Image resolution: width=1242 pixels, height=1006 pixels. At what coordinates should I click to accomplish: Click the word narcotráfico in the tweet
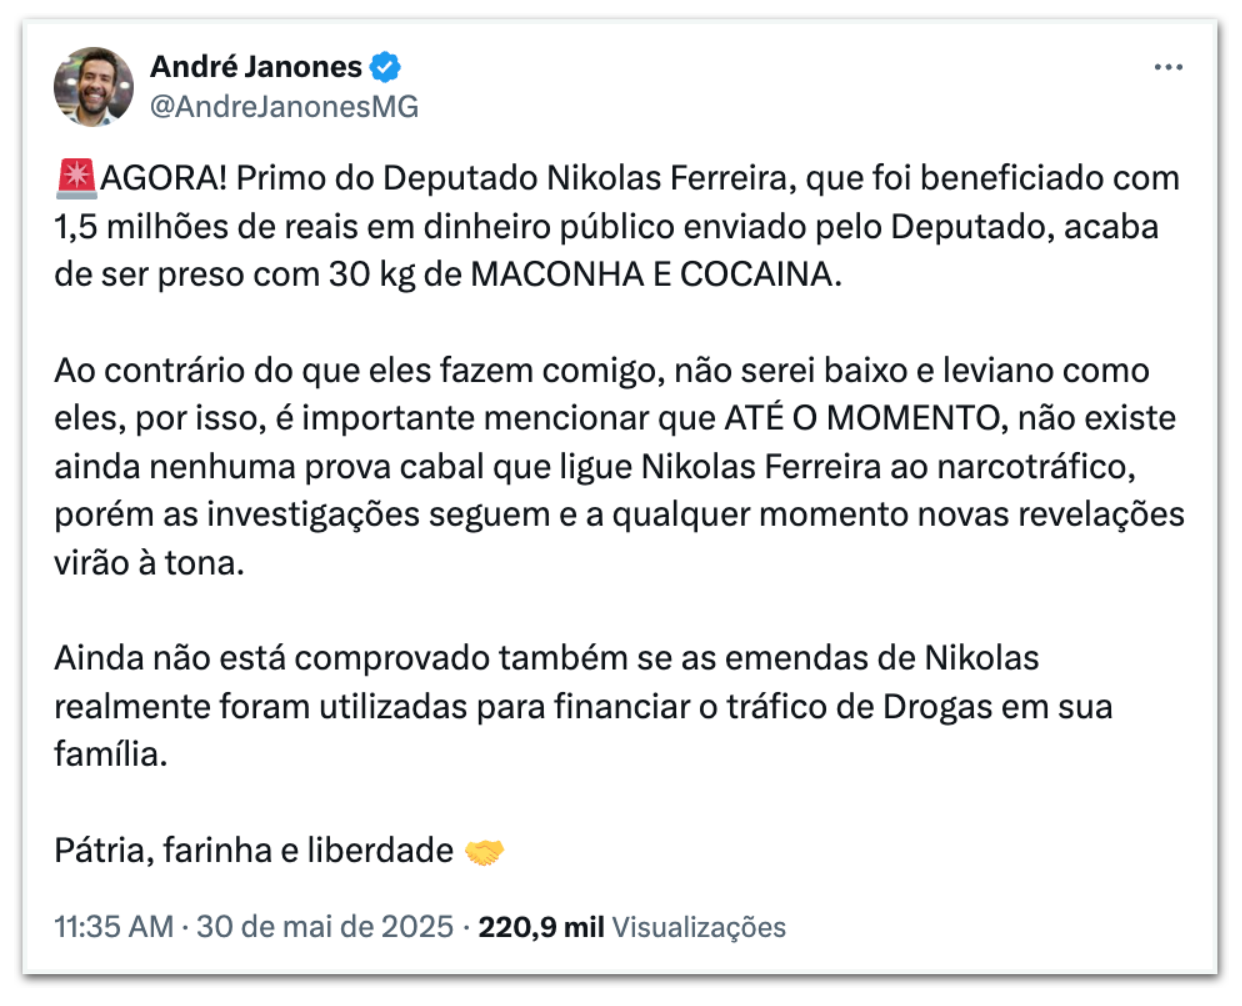pos(1035,466)
